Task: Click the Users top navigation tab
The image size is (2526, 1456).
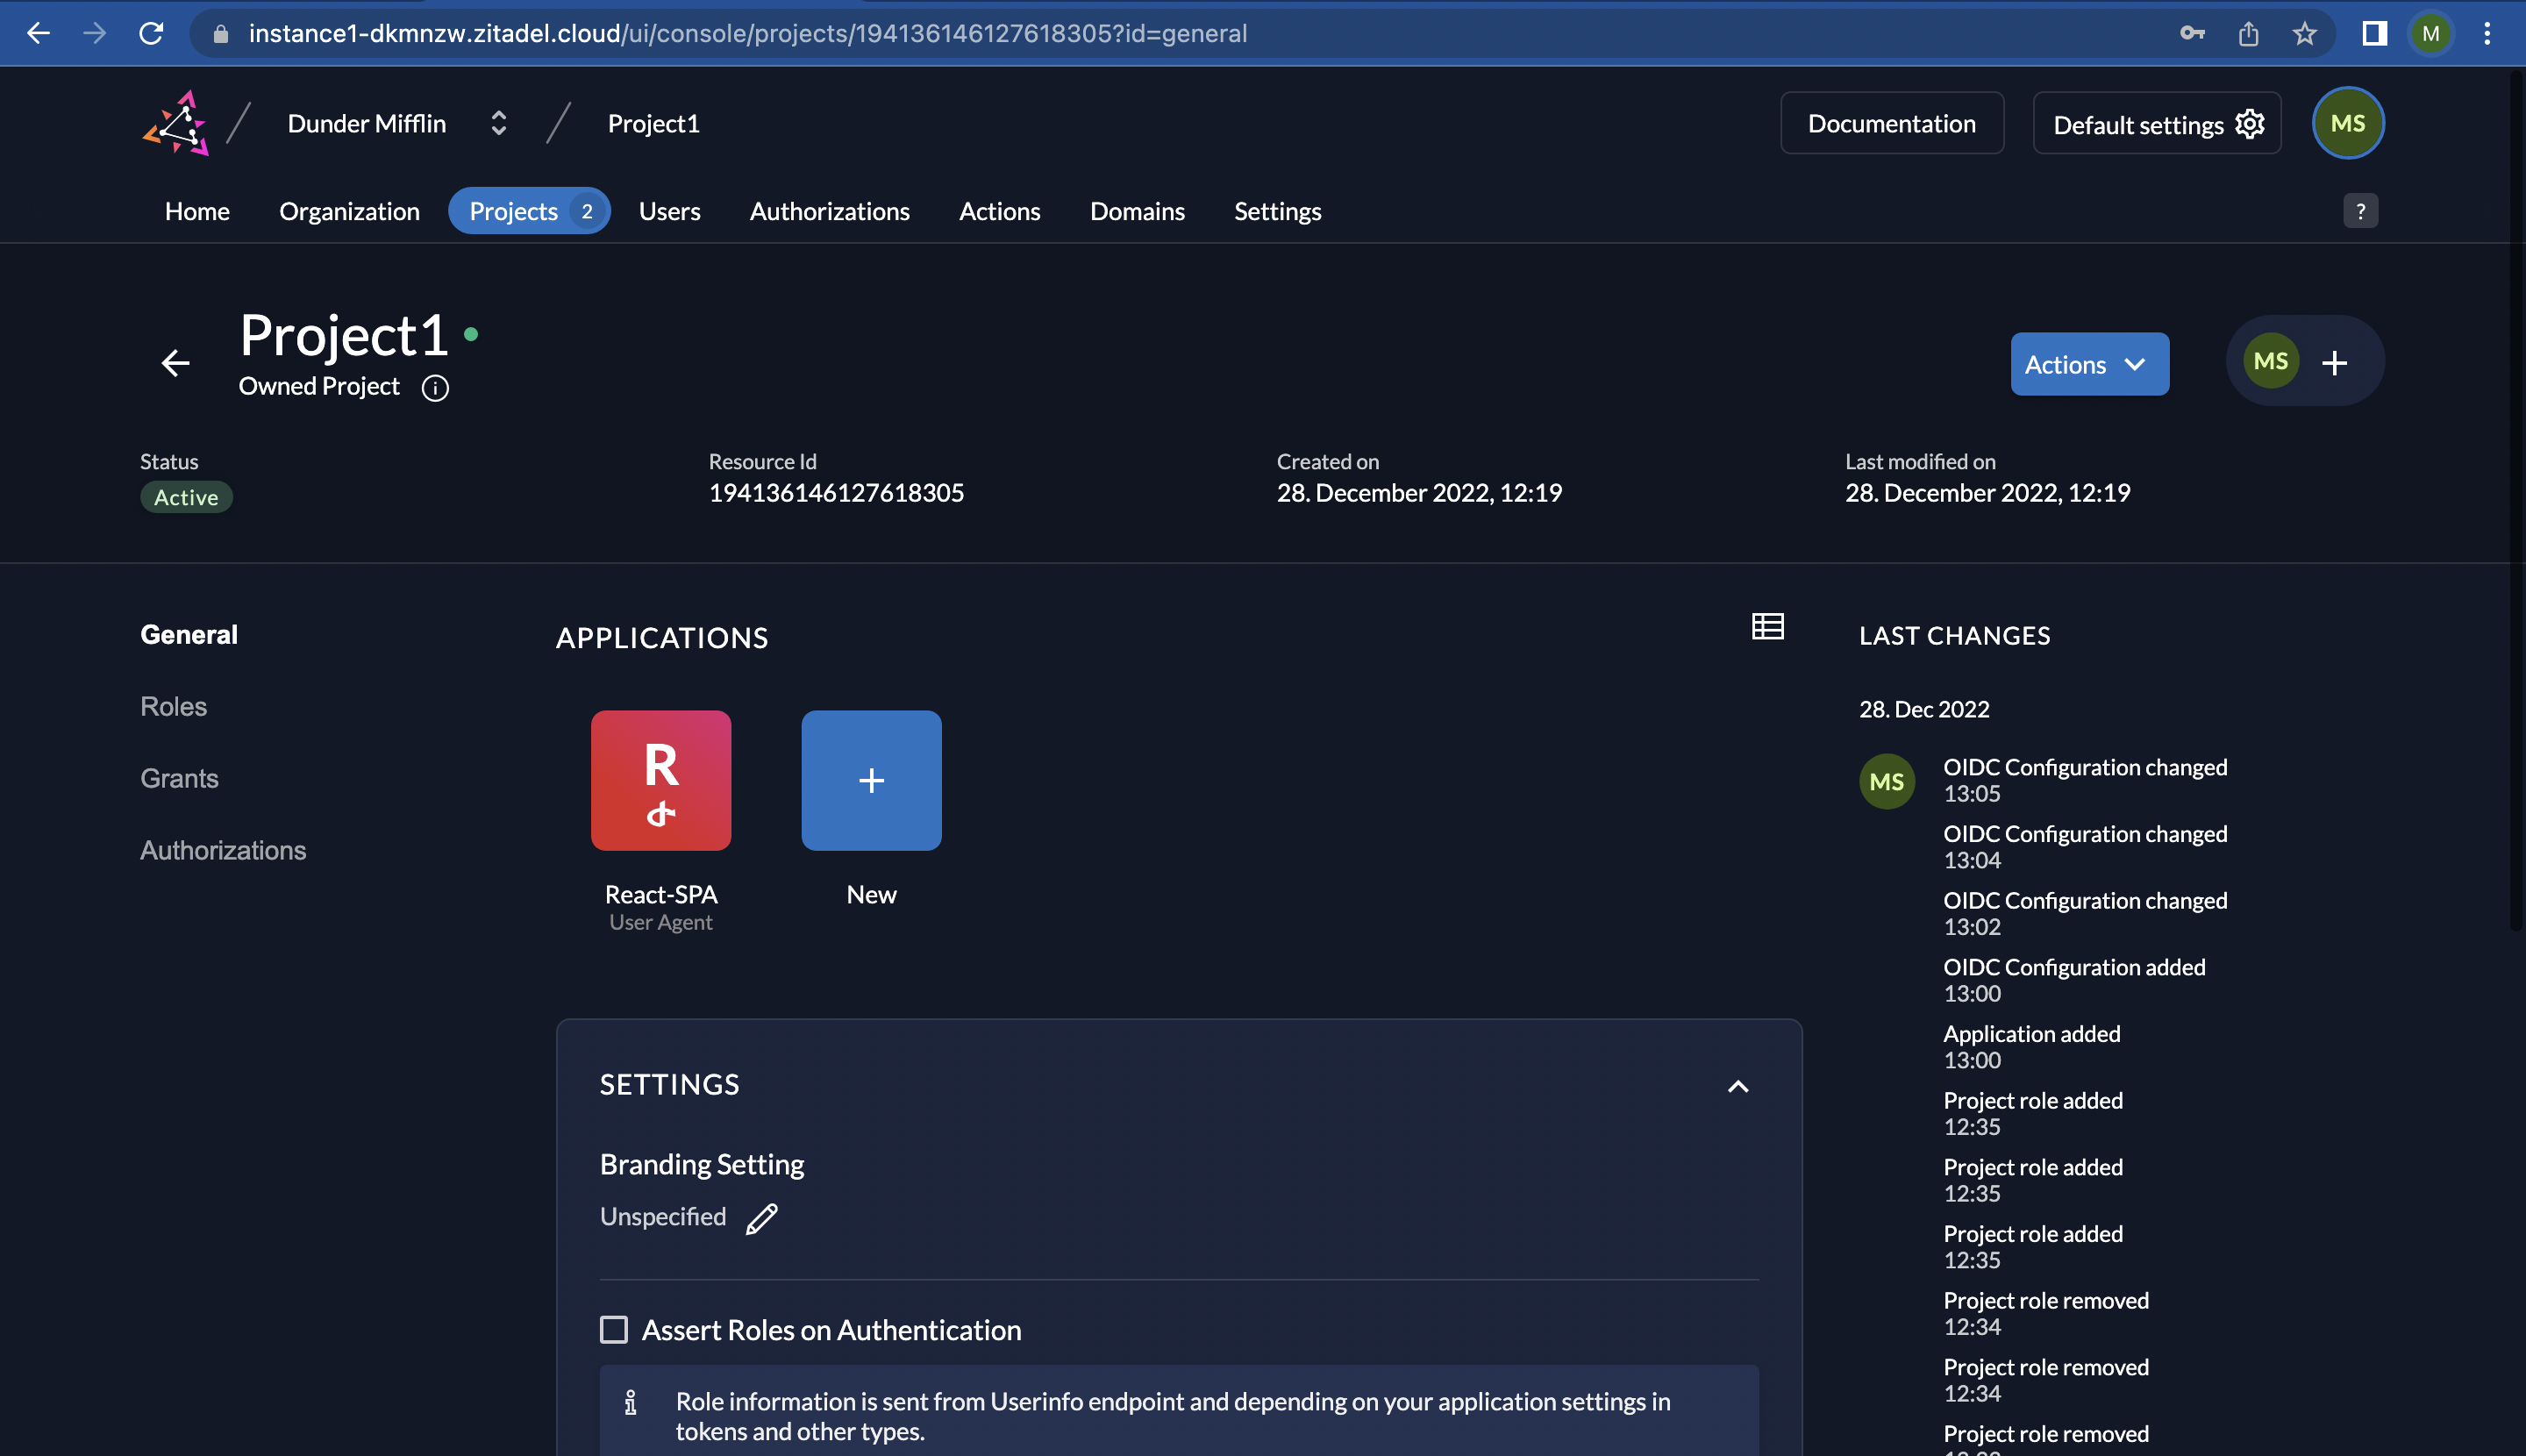Action: 668,211
